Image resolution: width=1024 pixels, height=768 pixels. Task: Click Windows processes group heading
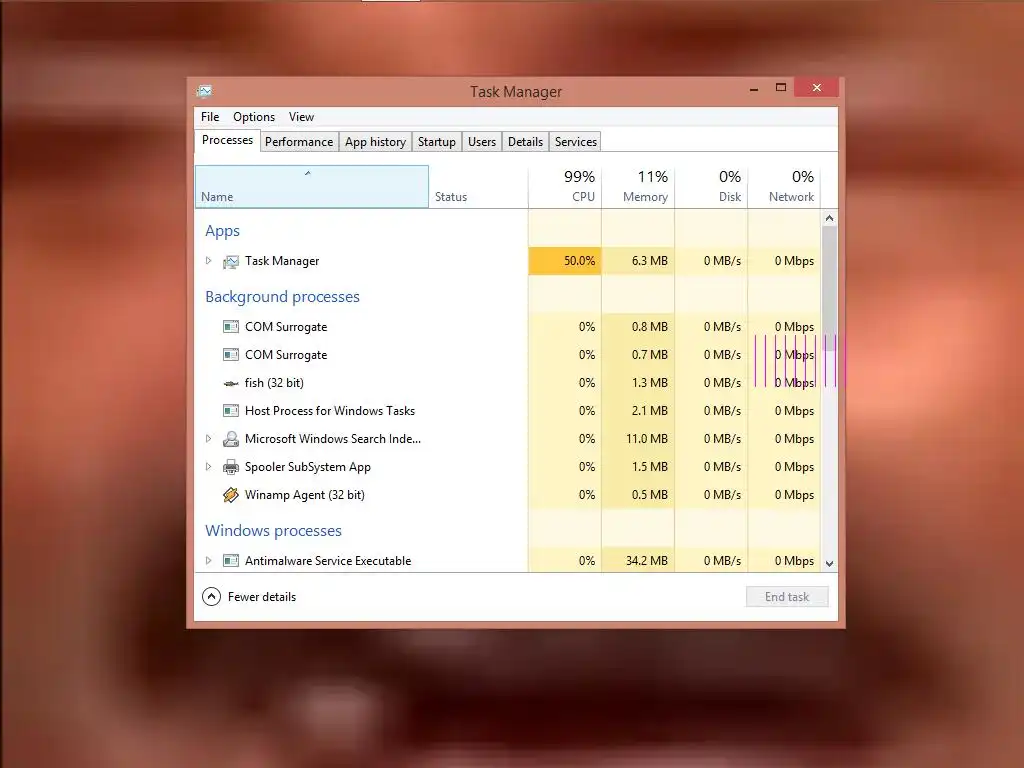tap(273, 530)
